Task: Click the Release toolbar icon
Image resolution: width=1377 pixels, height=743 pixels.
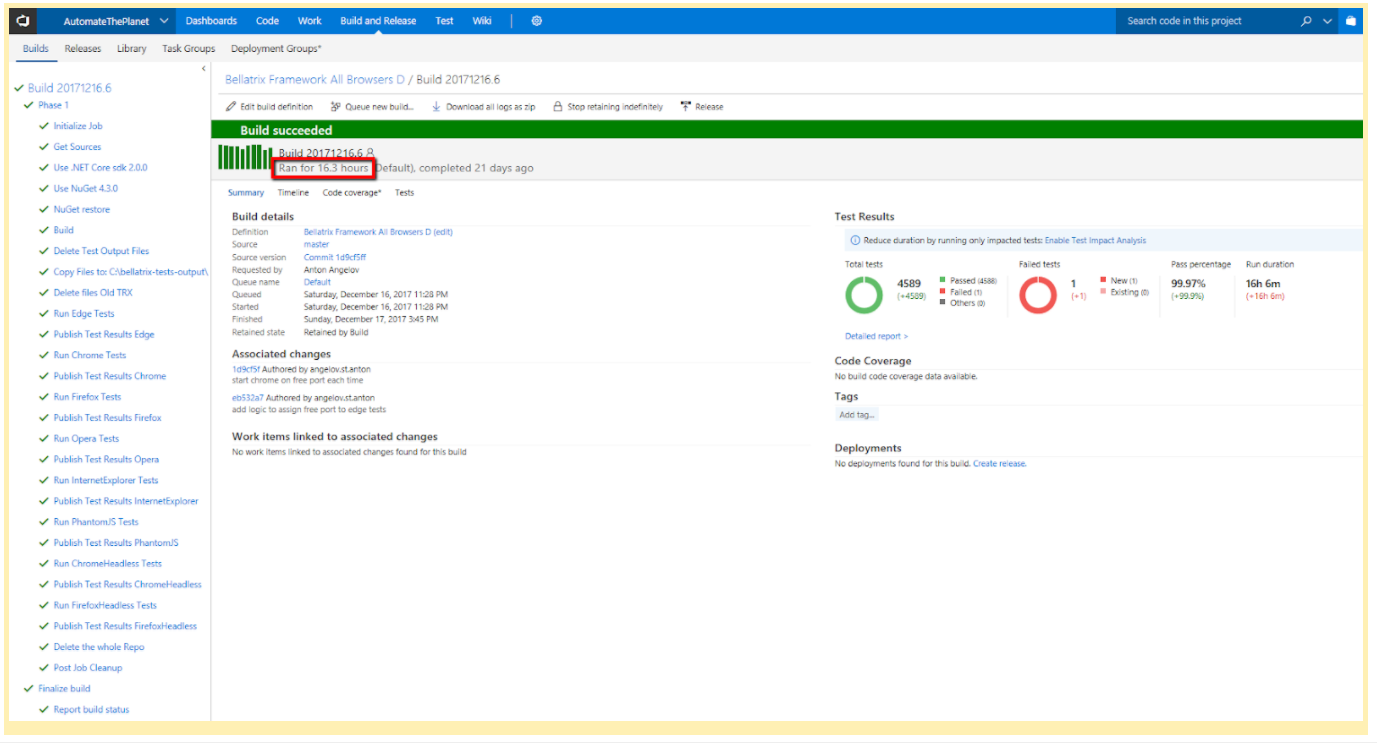Action: tap(685, 107)
